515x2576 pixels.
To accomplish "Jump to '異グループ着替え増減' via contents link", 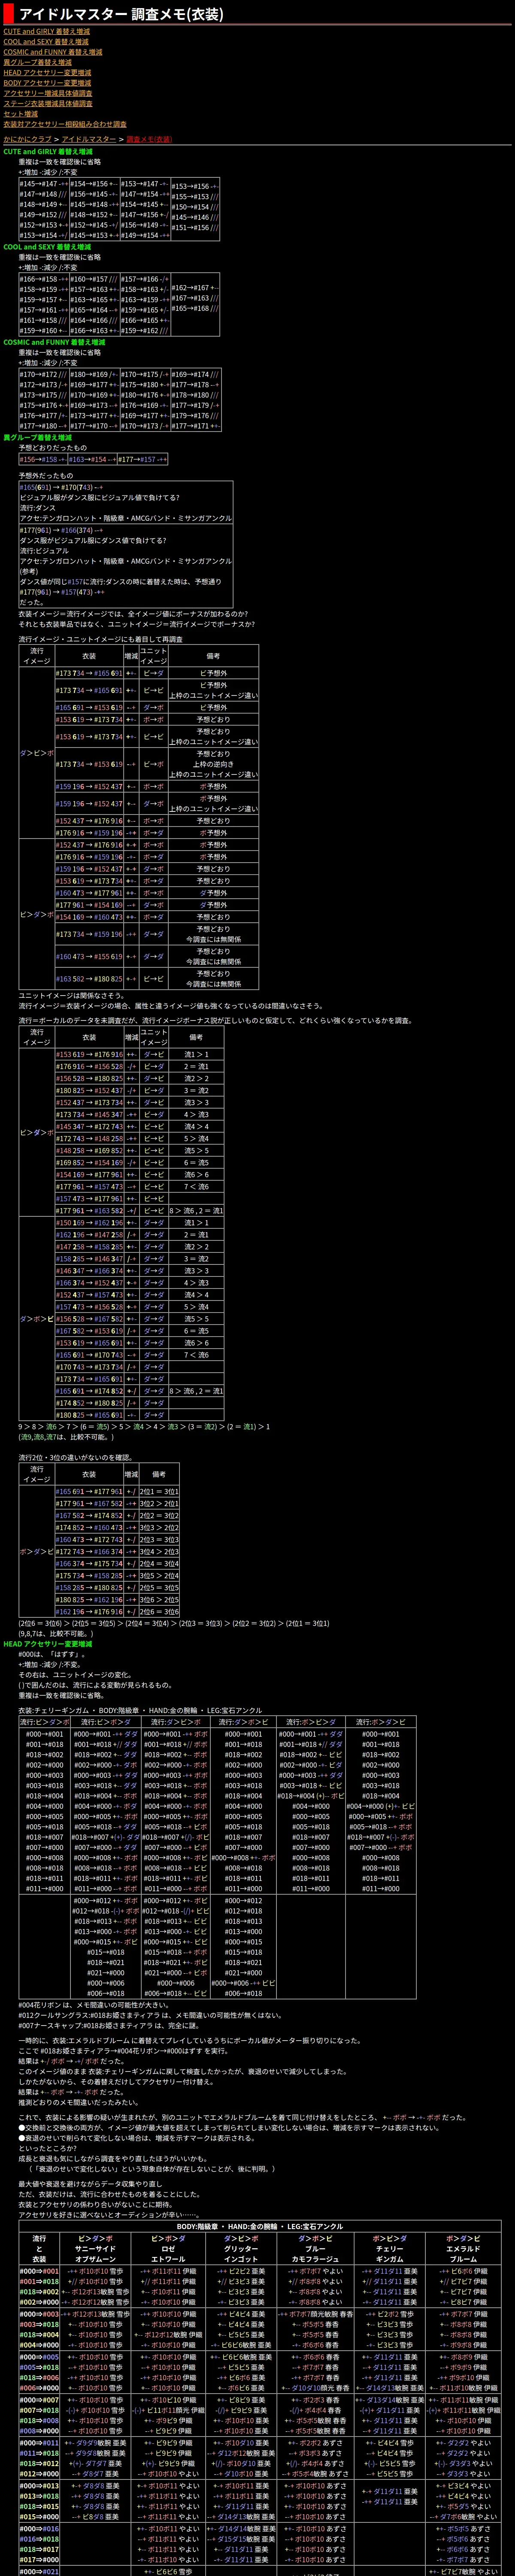I will point(37,62).
